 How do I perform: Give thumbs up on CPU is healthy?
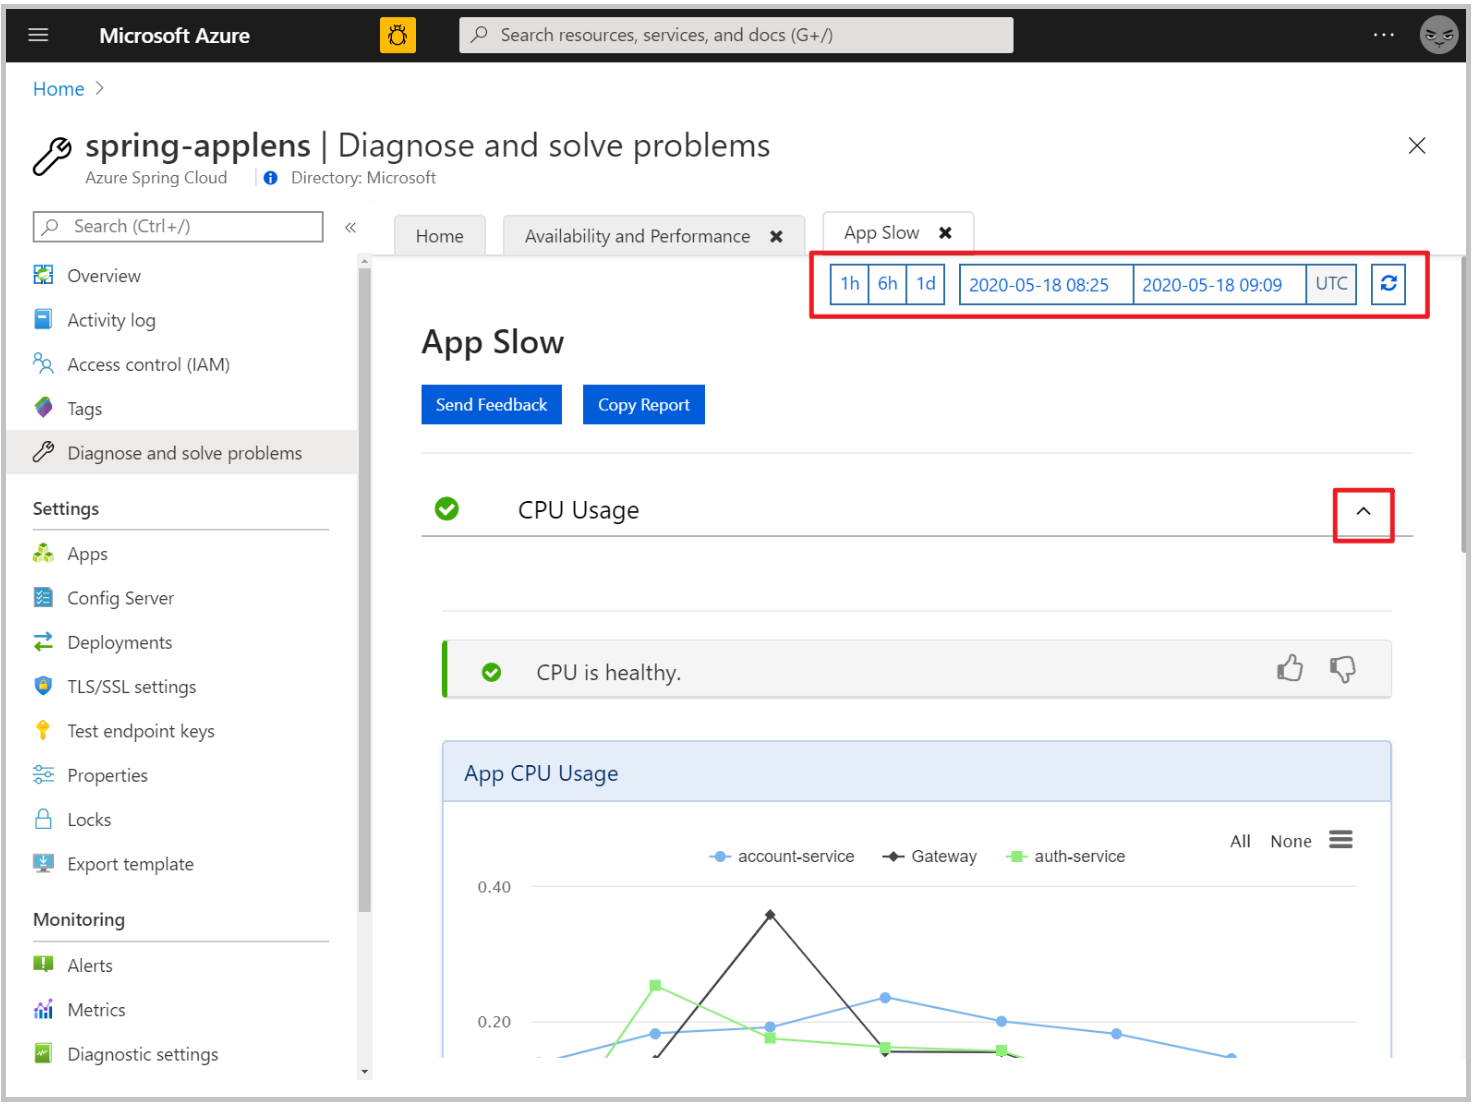coord(1290,668)
